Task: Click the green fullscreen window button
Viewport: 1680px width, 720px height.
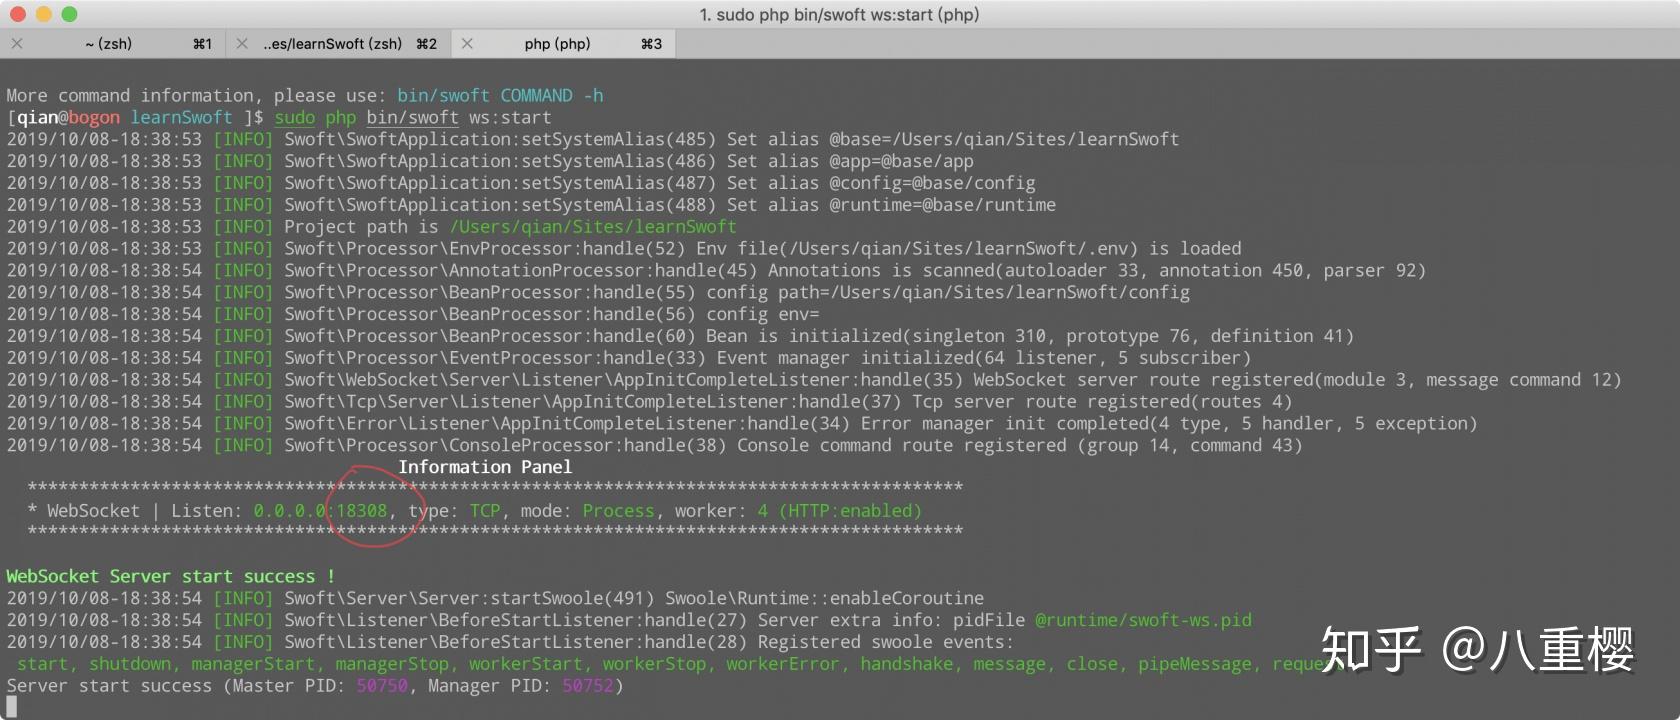Action: (x=69, y=14)
